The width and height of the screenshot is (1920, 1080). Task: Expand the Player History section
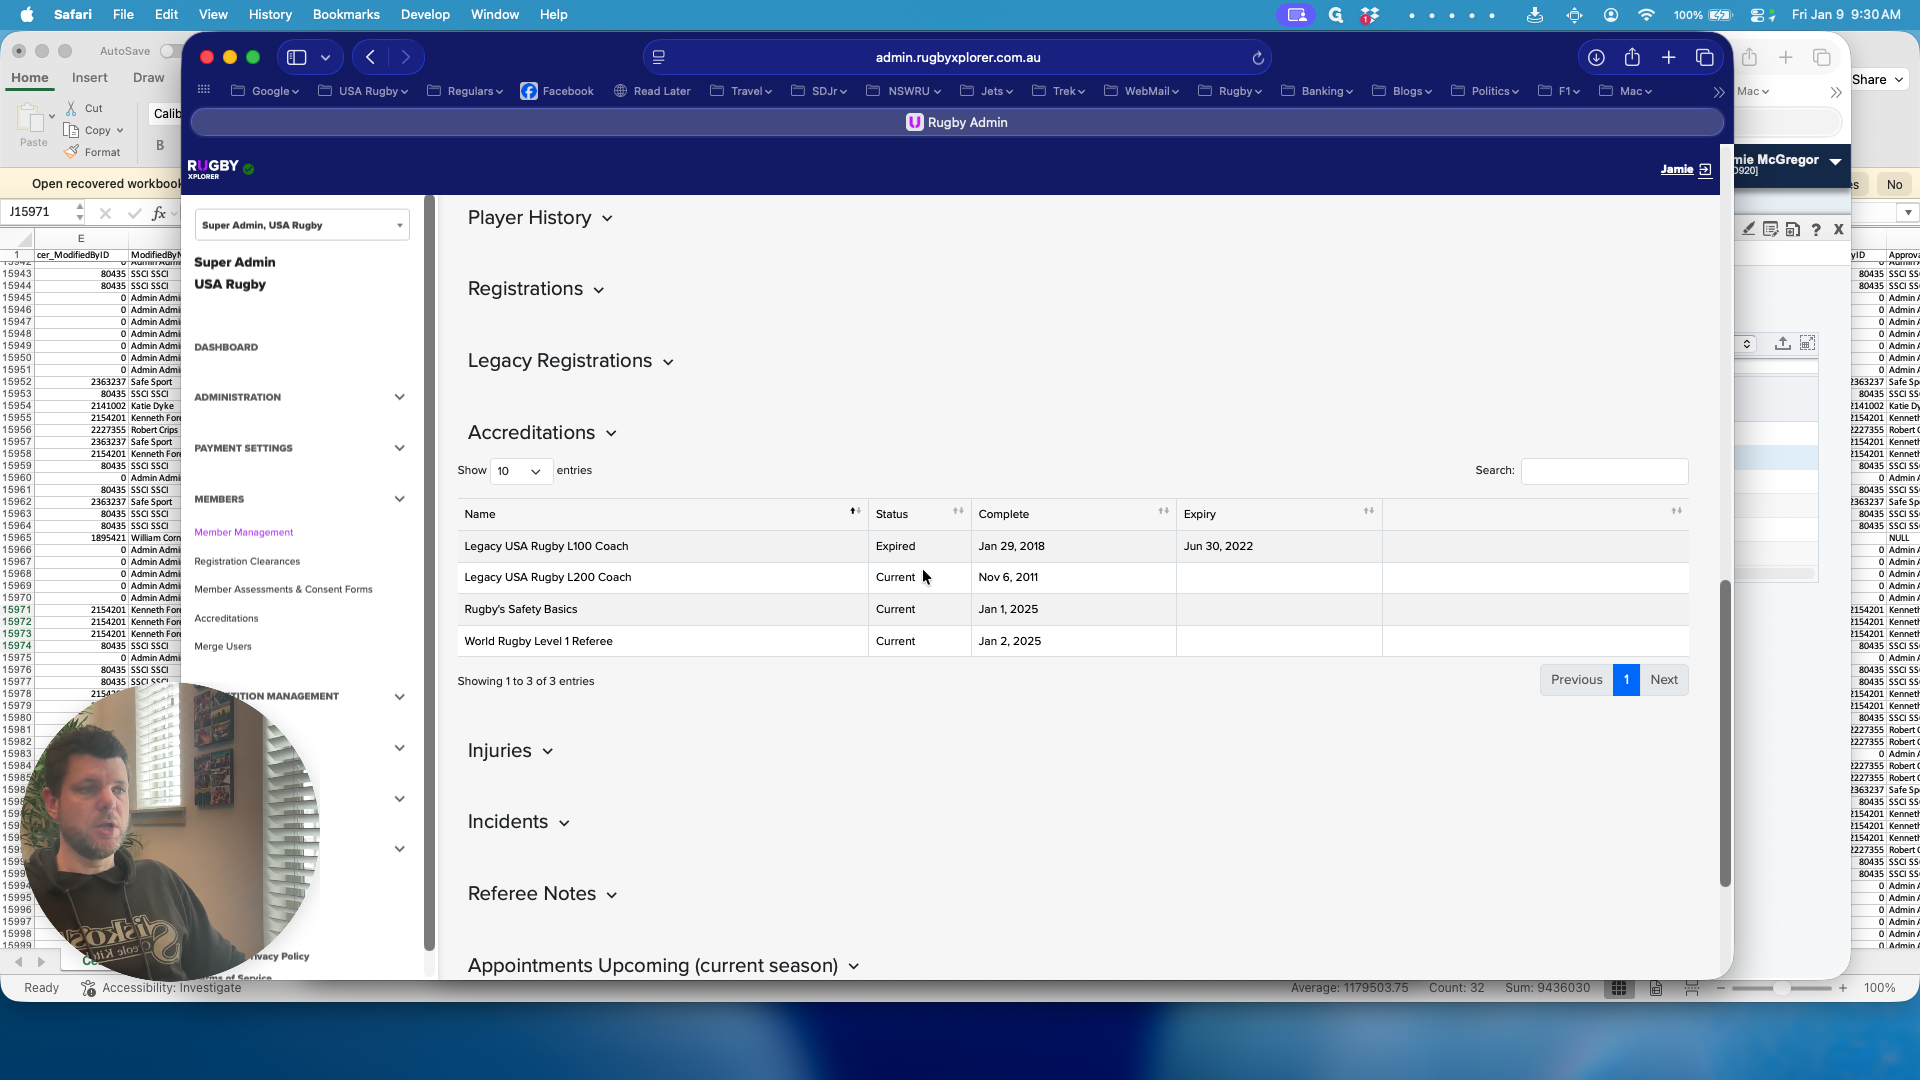[540, 218]
